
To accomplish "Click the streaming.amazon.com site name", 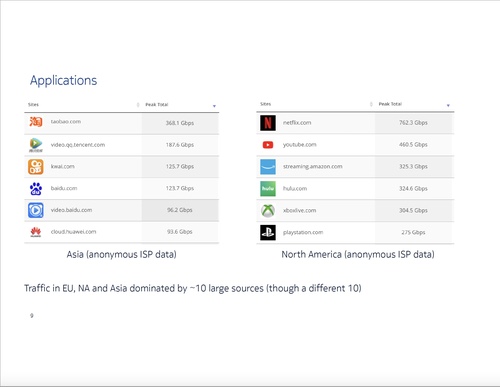I will tap(313, 166).
